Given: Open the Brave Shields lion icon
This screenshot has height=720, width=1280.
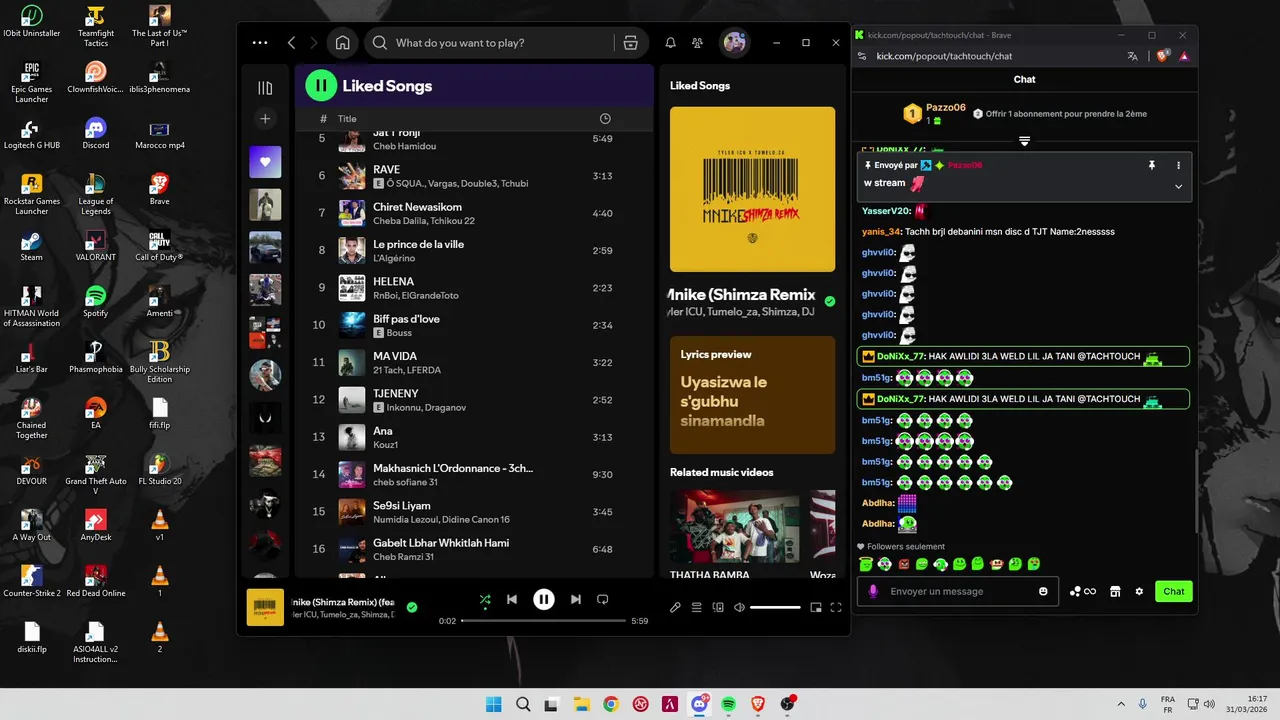Looking at the screenshot, I should coord(1162,56).
